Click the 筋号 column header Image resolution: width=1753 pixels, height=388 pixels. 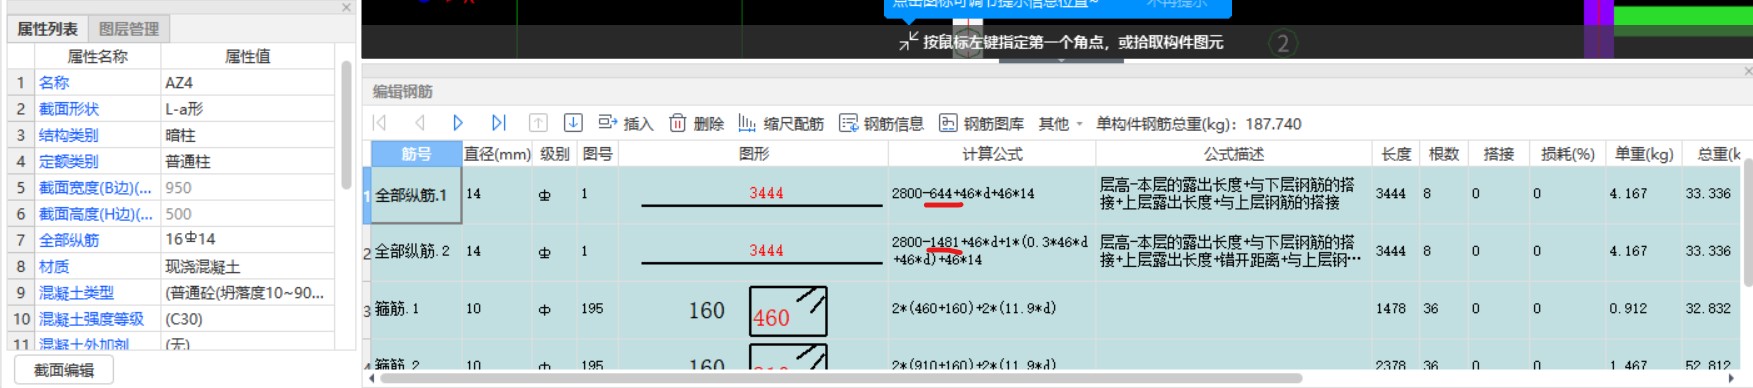[416, 153]
